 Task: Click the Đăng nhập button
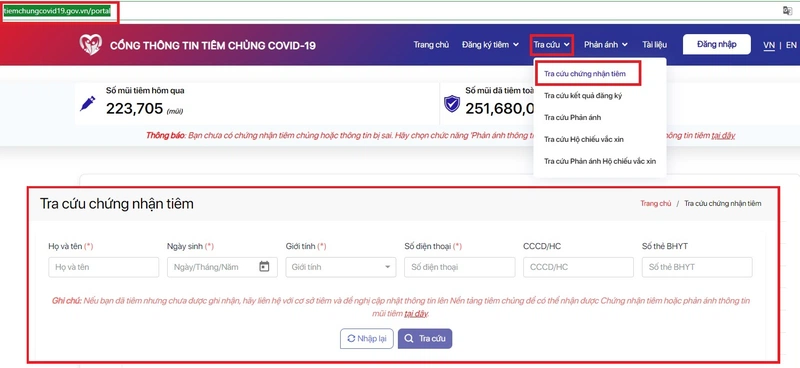coord(716,44)
